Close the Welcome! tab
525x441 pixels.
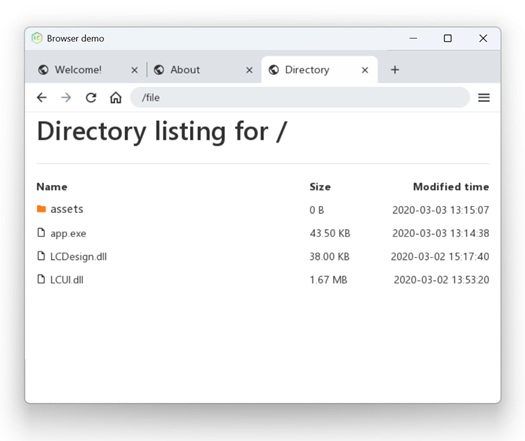[x=134, y=70]
